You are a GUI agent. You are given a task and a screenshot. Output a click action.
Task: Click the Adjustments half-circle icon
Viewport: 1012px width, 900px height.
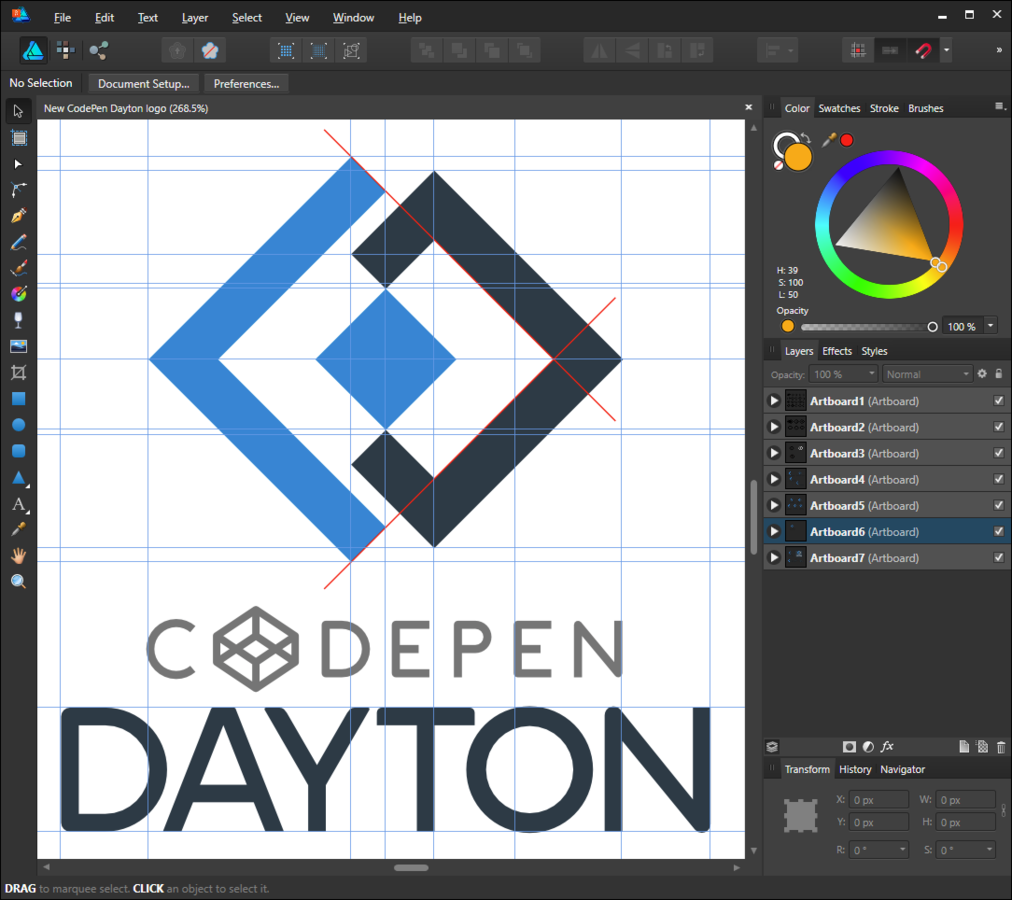coord(868,747)
